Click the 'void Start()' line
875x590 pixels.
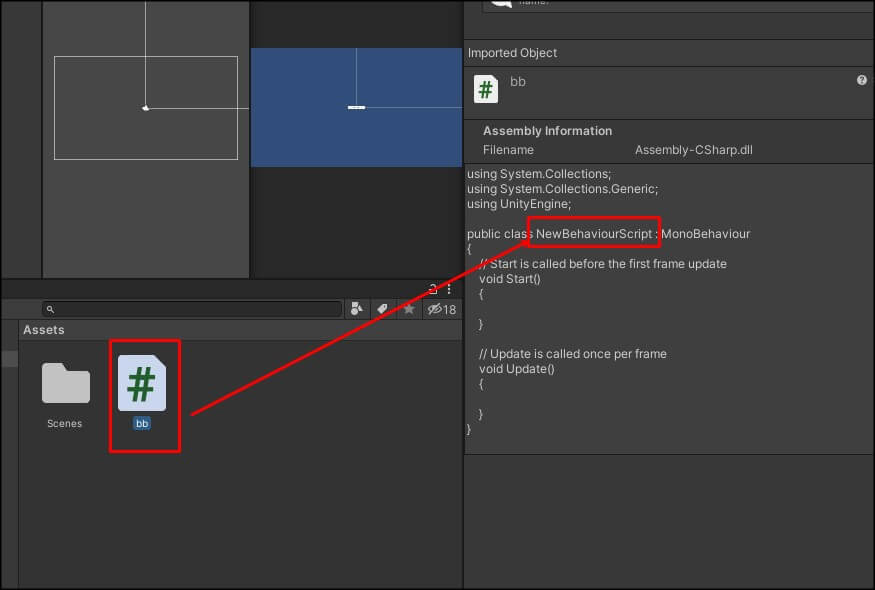tap(510, 279)
